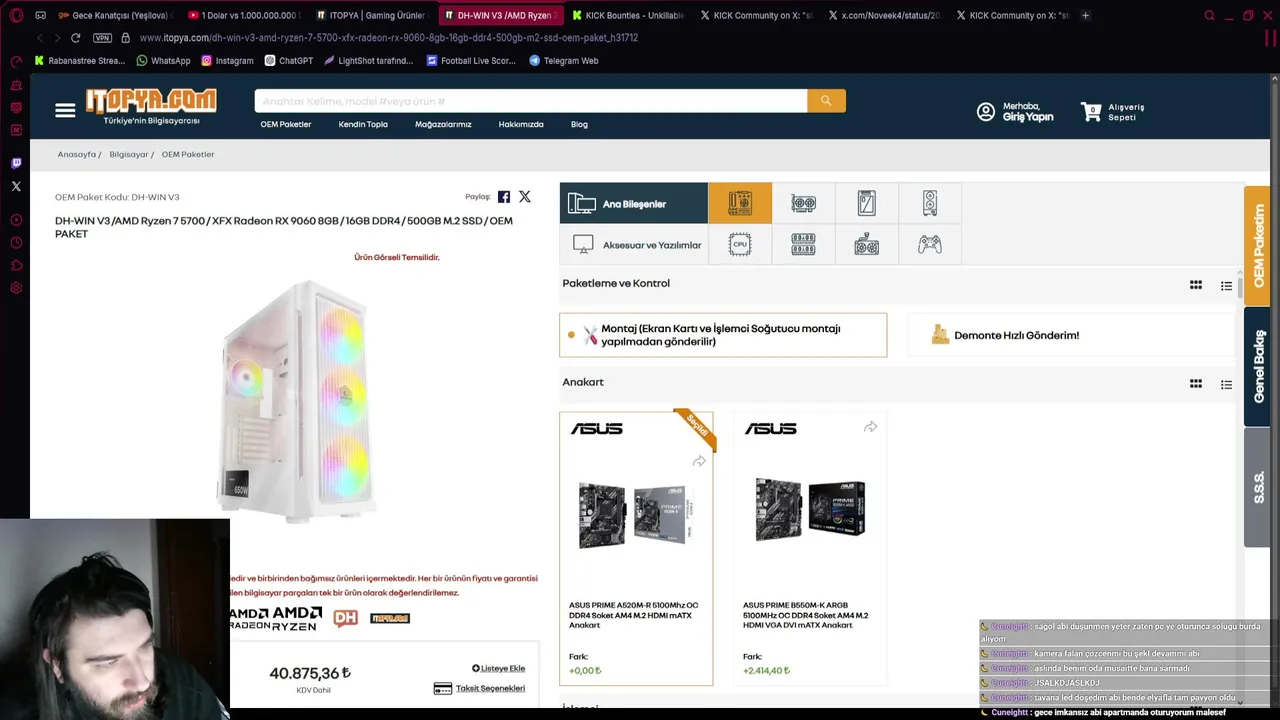Open Blog in the nav menu
Screen dimensions: 1280x720
pos(579,124)
